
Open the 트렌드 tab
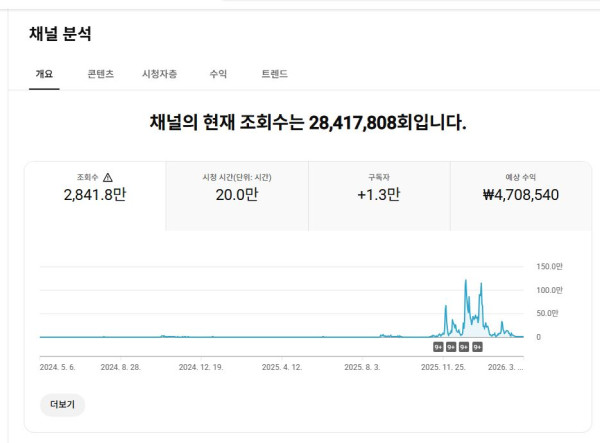pyautogui.click(x=274, y=74)
